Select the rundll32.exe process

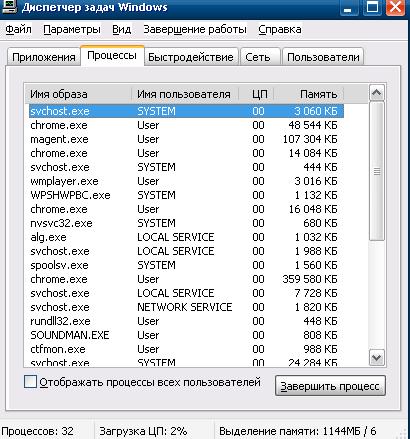click(186, 321)
